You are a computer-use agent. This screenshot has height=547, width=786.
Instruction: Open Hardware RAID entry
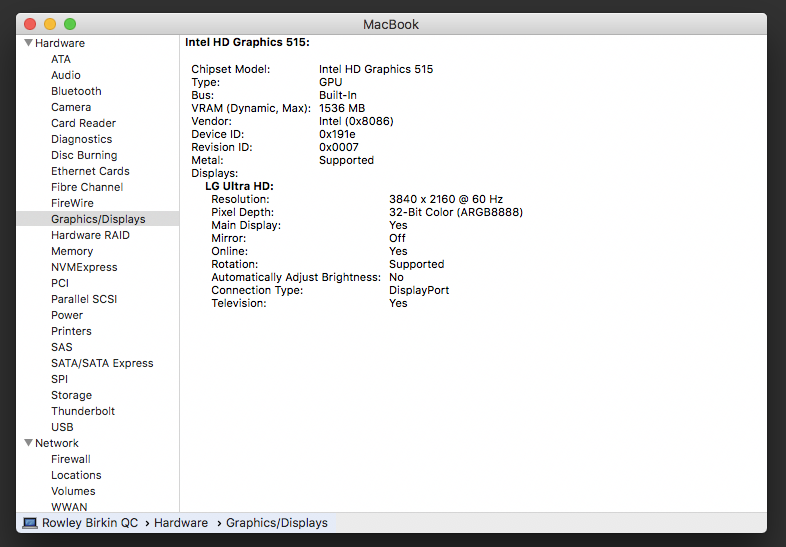coord(90,235)
